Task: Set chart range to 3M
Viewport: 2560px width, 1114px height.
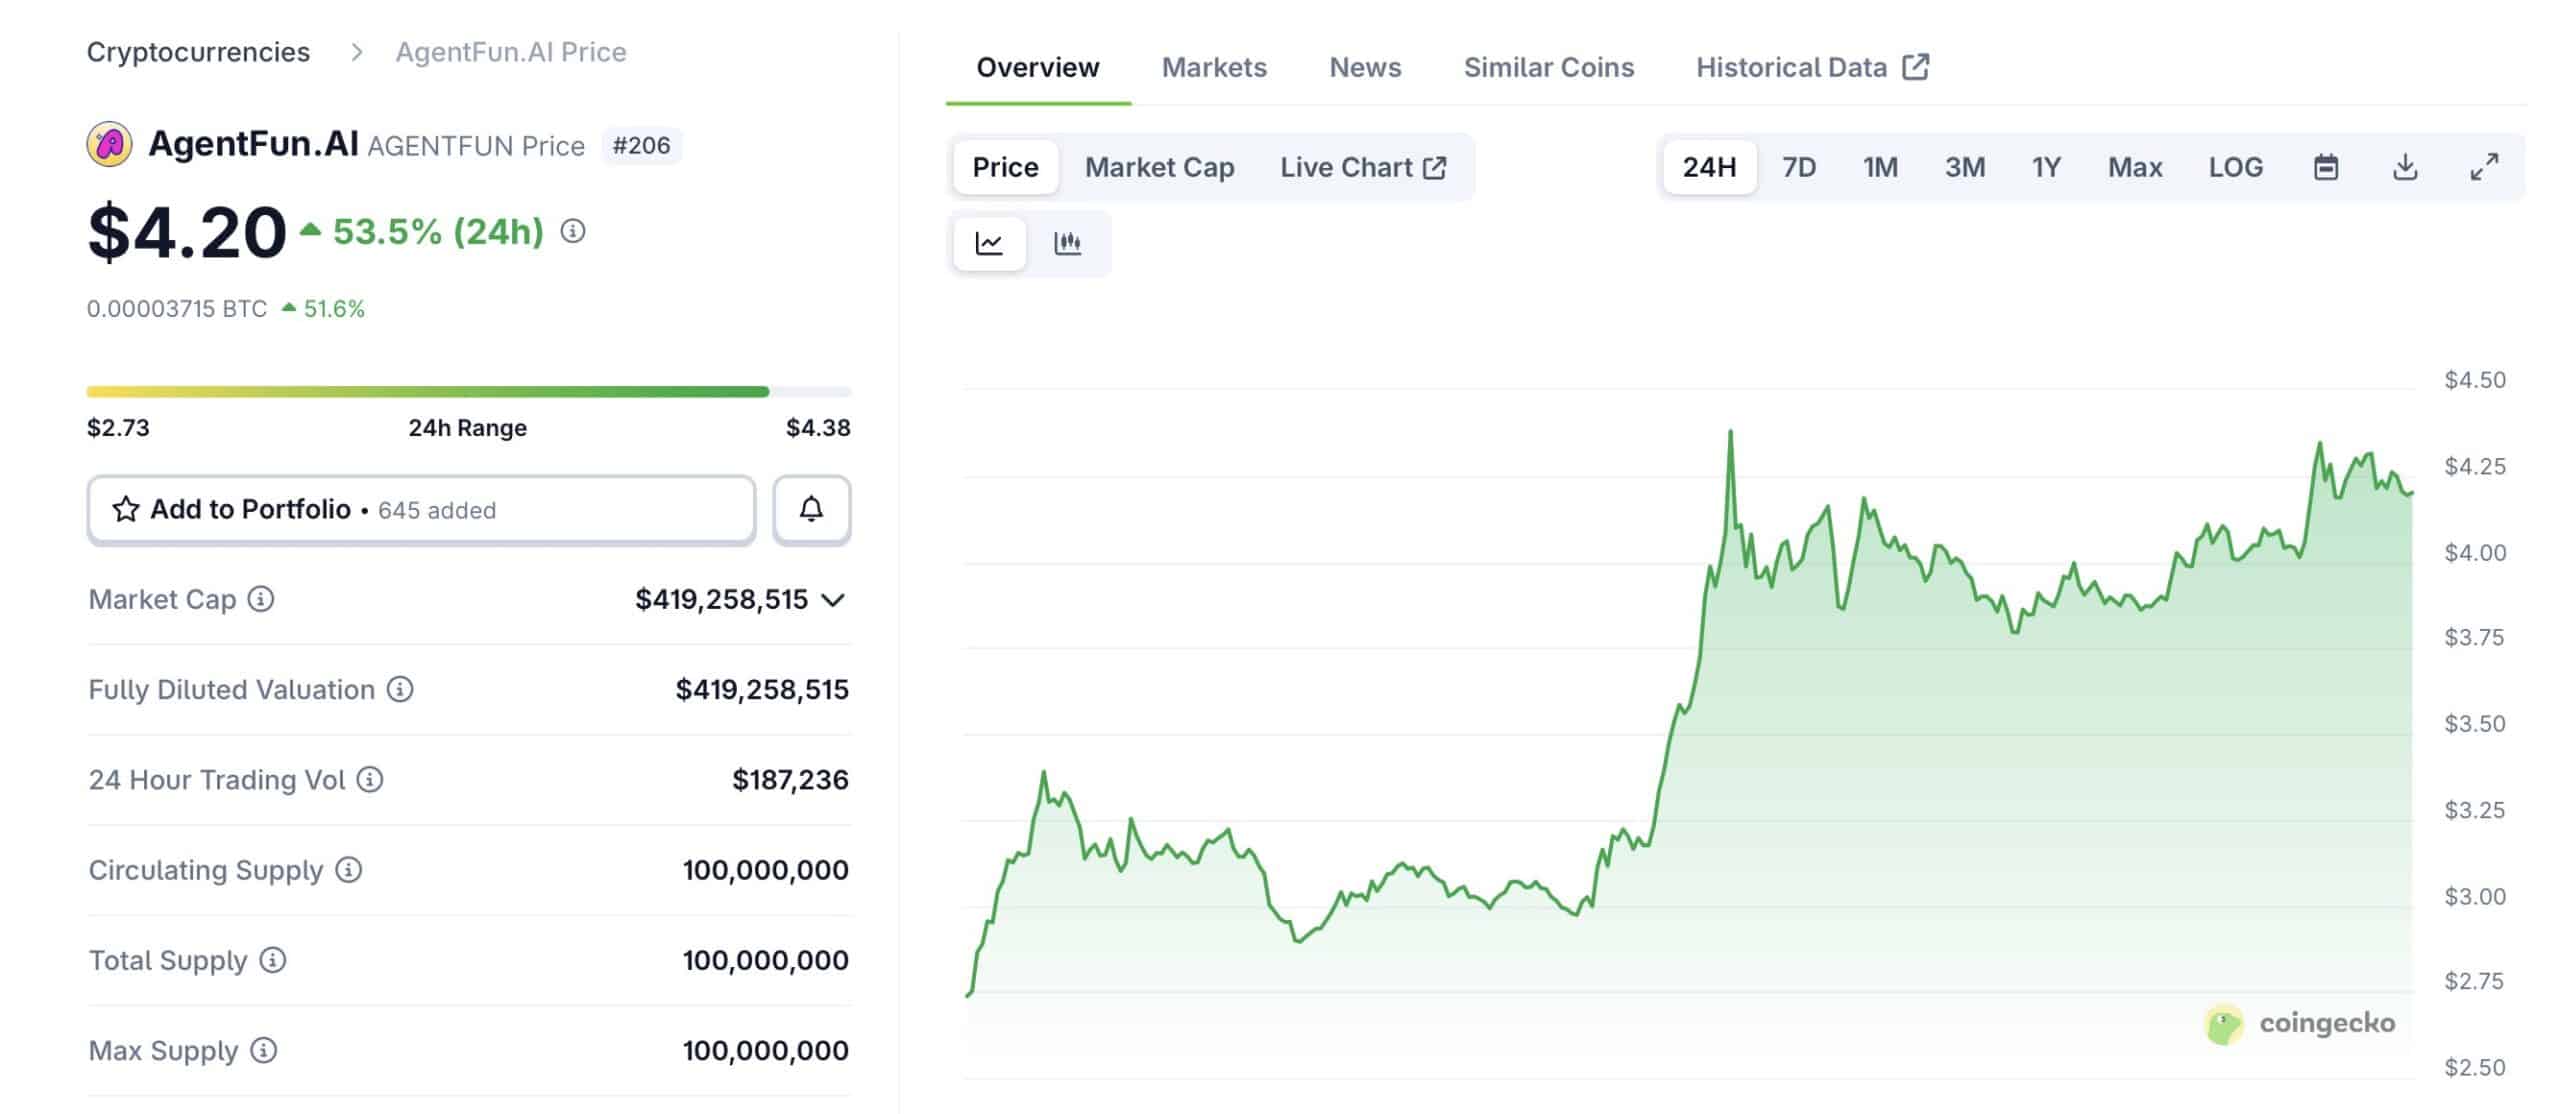Action: pos(1965,167)
